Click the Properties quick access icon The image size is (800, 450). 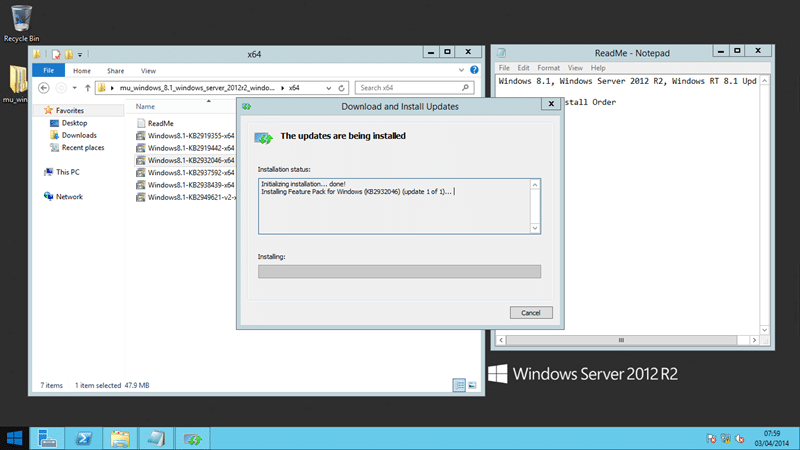(x=56, y=54)
